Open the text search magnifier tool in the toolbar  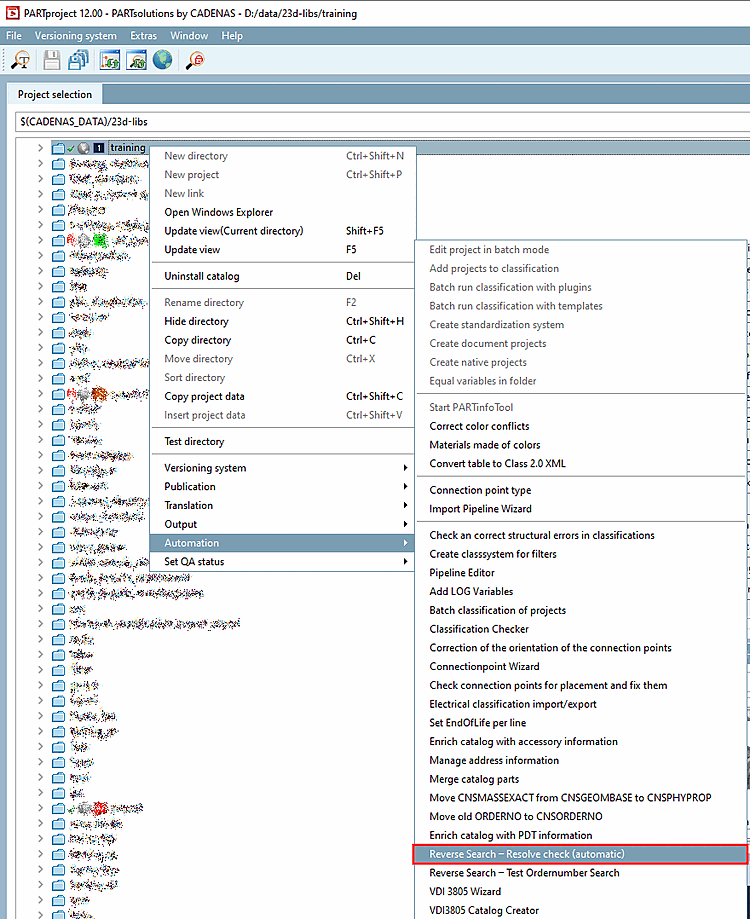pos(21,60)
